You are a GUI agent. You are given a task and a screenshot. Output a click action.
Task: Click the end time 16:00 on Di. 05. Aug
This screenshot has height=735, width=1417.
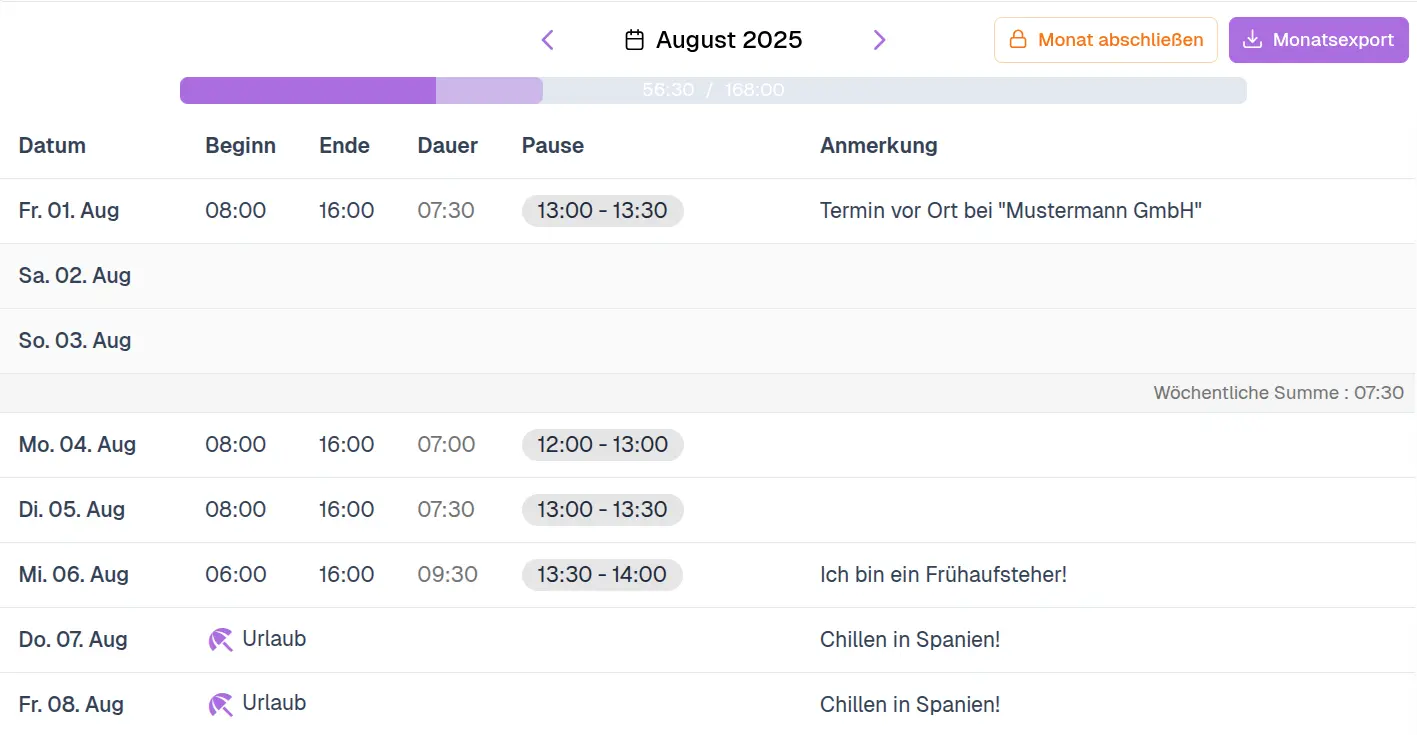point(346,510)
